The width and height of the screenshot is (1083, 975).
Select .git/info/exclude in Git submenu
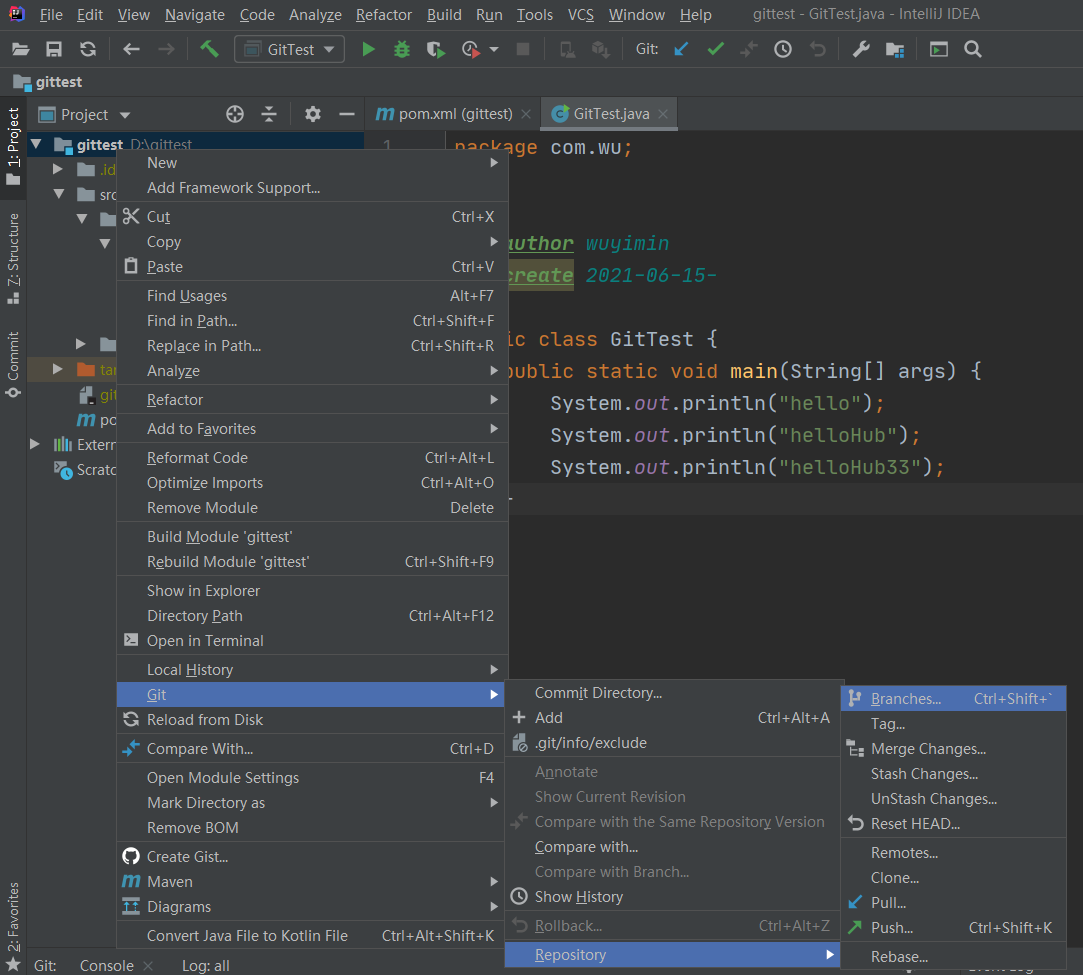click(x=673, y=743)
